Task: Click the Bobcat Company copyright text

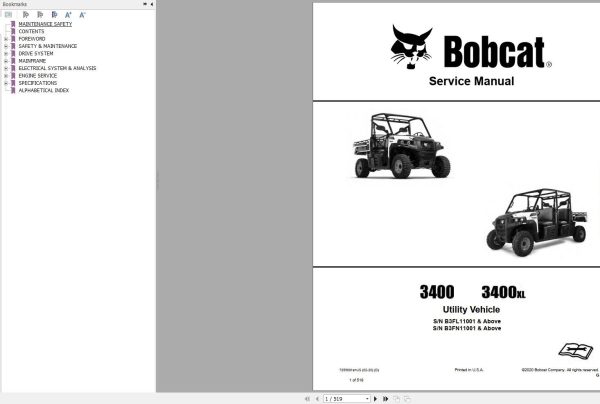Action: tap(560, 370)
